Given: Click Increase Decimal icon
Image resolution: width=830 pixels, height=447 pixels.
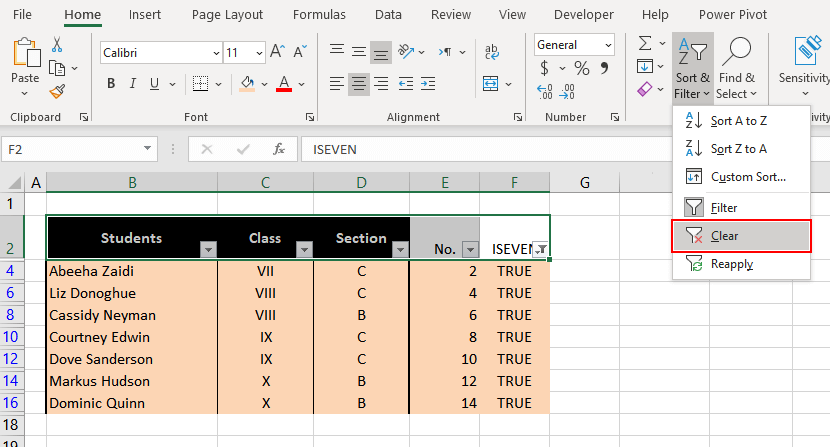Looking at the screenshot, I should [x=545, y=92].
